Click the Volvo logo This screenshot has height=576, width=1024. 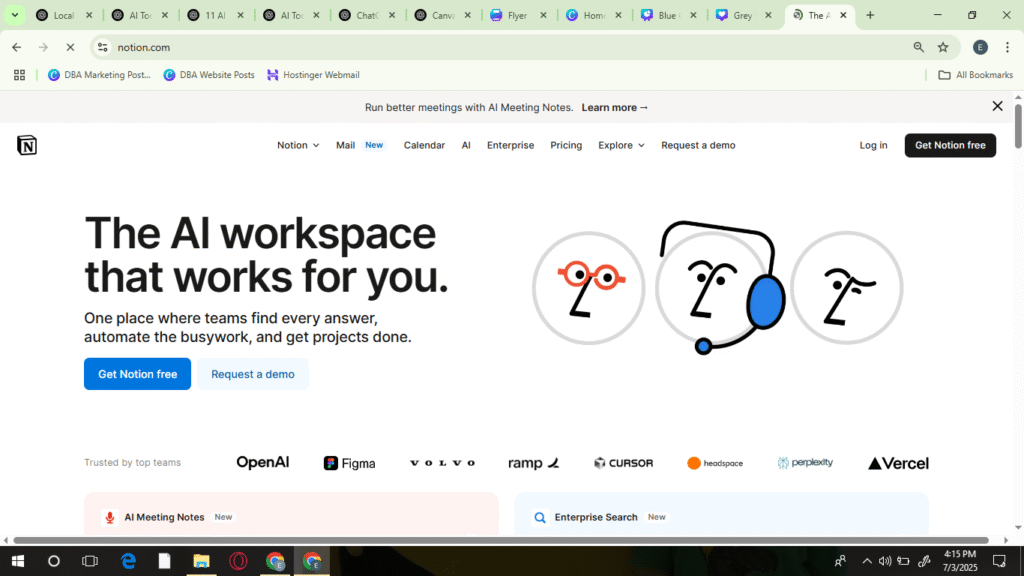click(x=442, y=463)
